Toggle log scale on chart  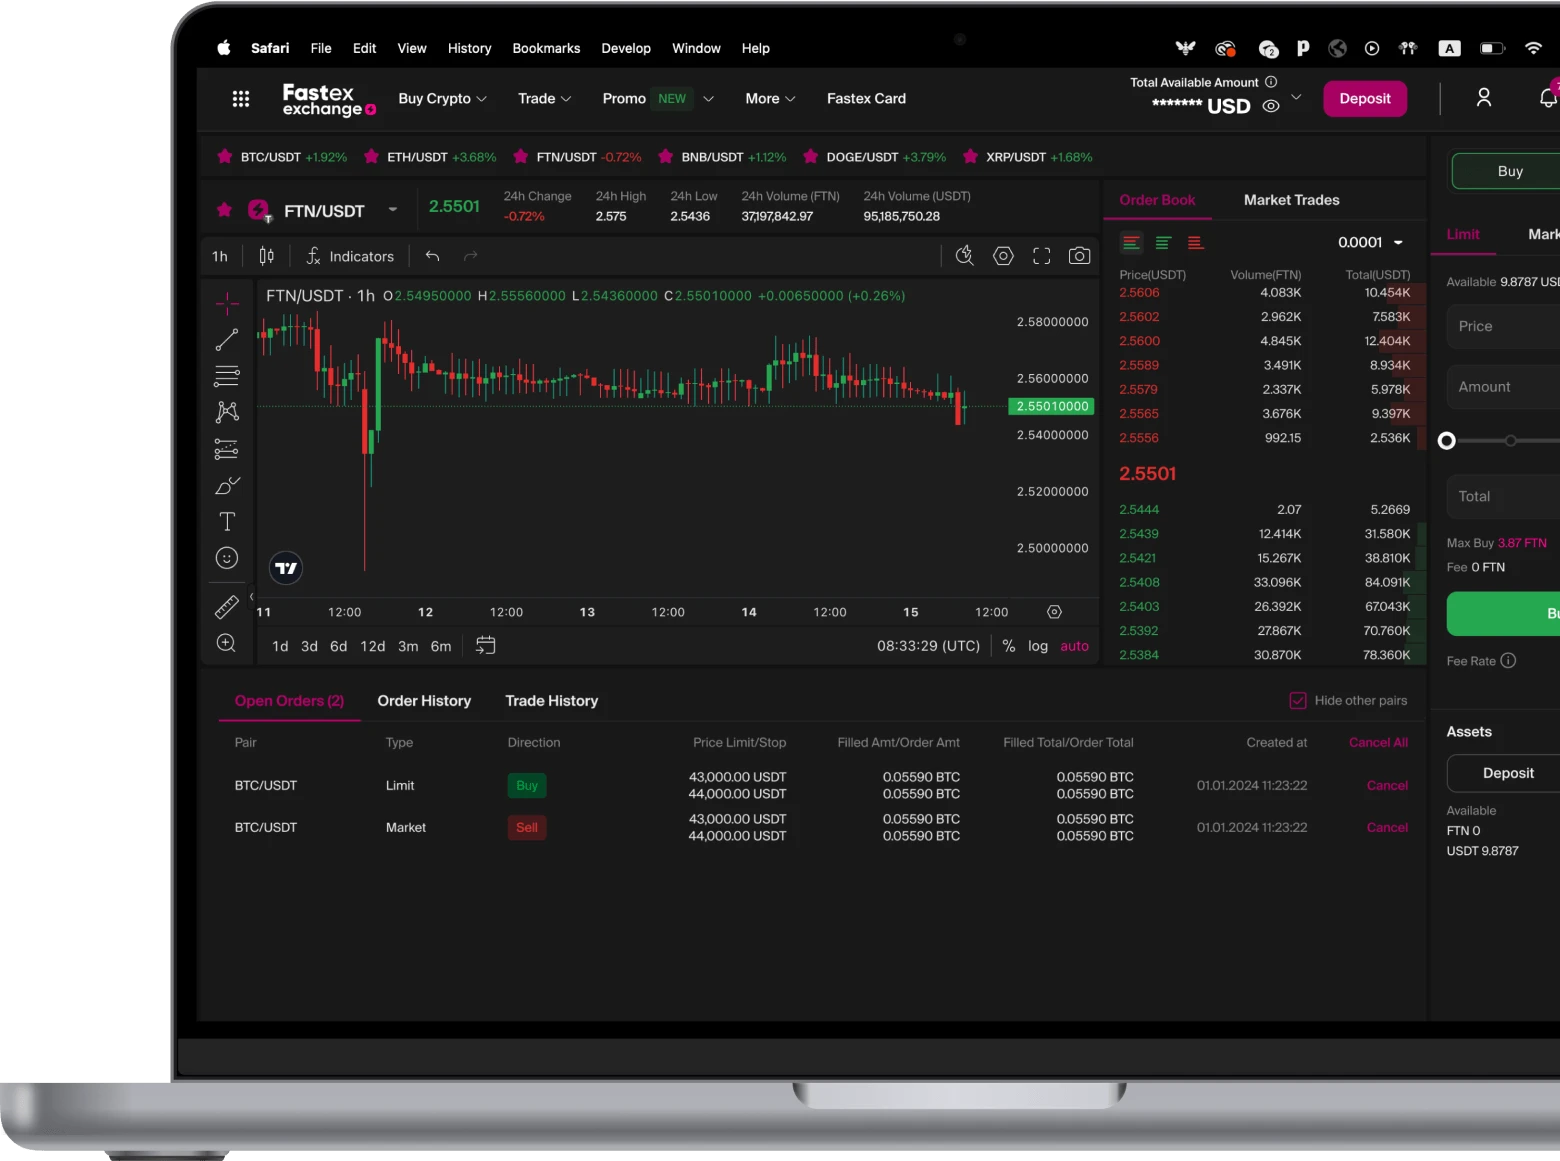pyautogui.click(x=1038, y=646)
